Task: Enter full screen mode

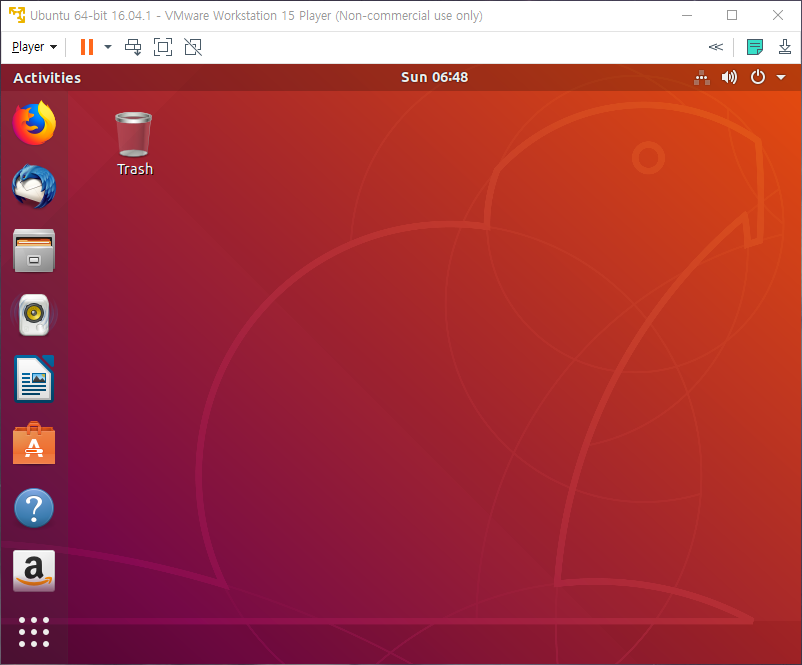Action: [163, 47]
